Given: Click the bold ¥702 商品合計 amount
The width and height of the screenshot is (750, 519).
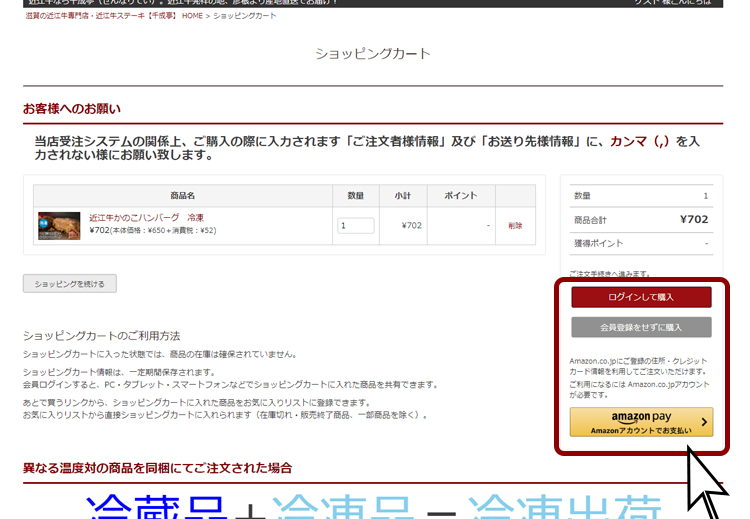Looking at the screenshot, I should [x=693, y=220].
